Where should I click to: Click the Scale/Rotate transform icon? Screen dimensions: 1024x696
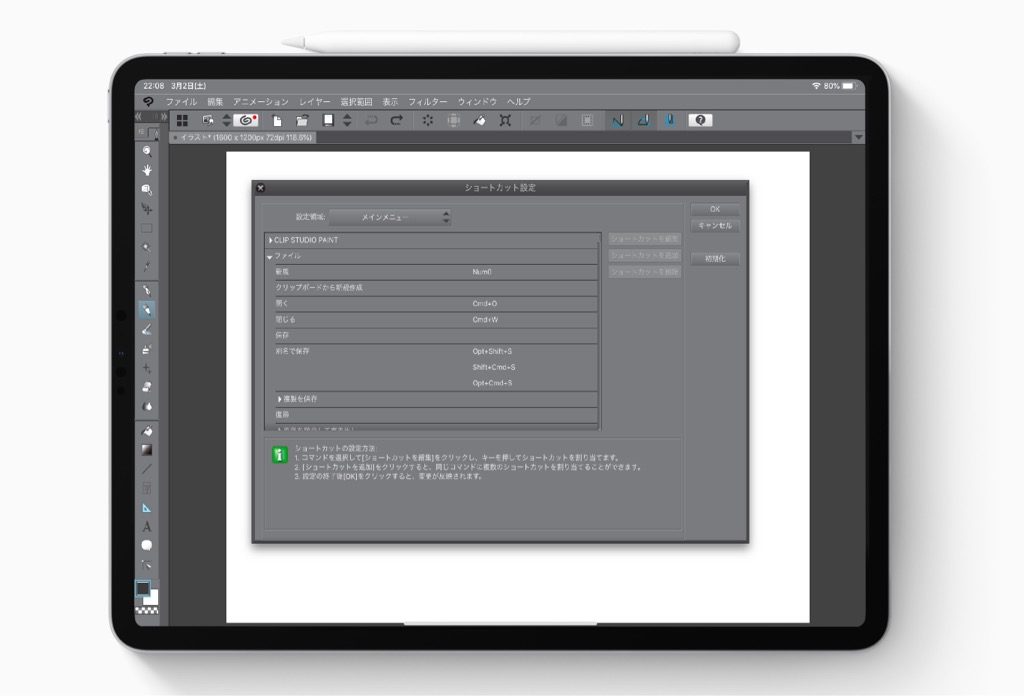point(505,121)
